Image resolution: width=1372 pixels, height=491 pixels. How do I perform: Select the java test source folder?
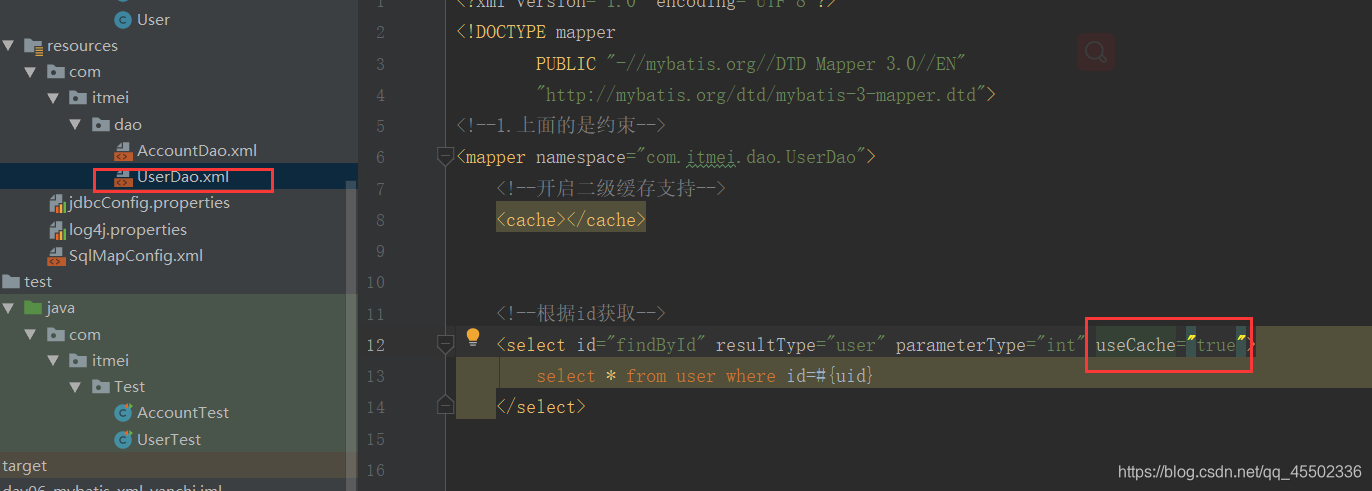[61, 308]
